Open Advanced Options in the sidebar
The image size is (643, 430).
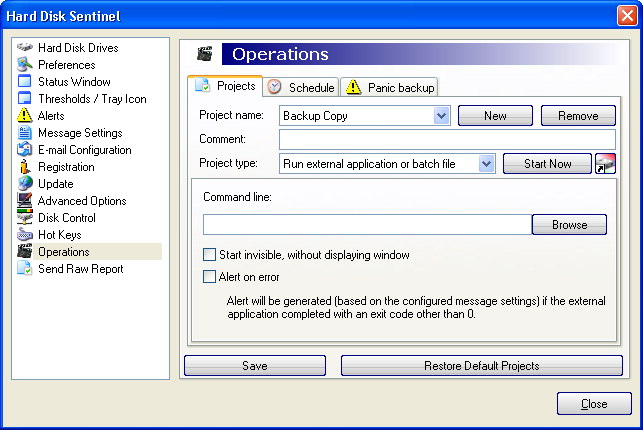[82, 201]
